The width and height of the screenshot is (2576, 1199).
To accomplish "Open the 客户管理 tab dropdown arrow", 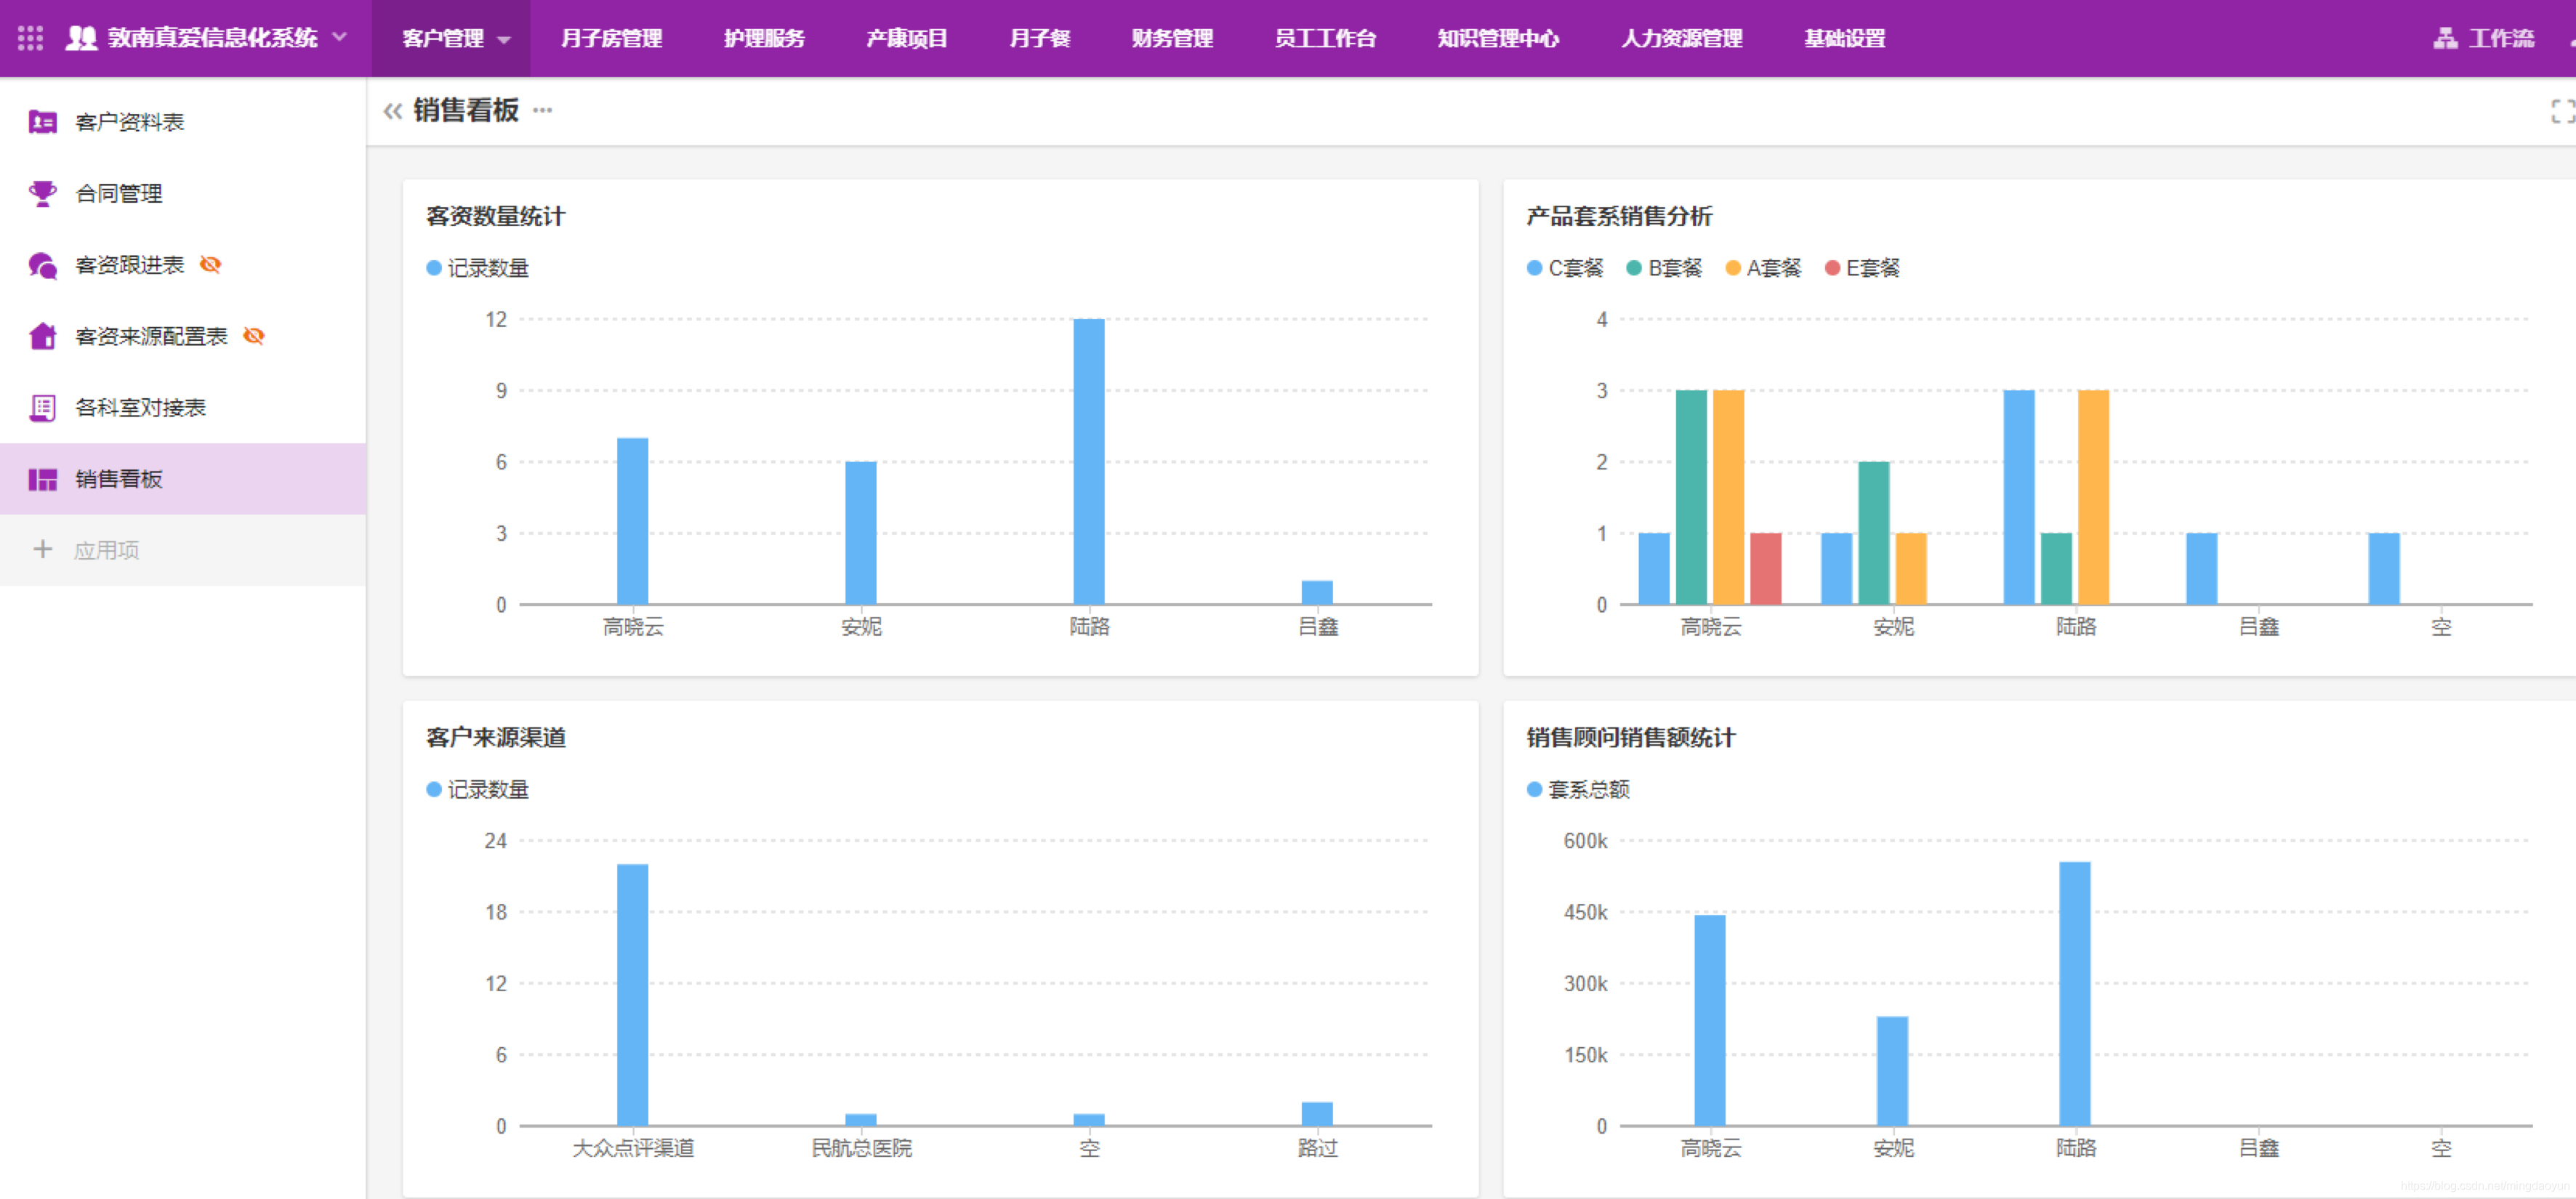I will tap(504, 40).
